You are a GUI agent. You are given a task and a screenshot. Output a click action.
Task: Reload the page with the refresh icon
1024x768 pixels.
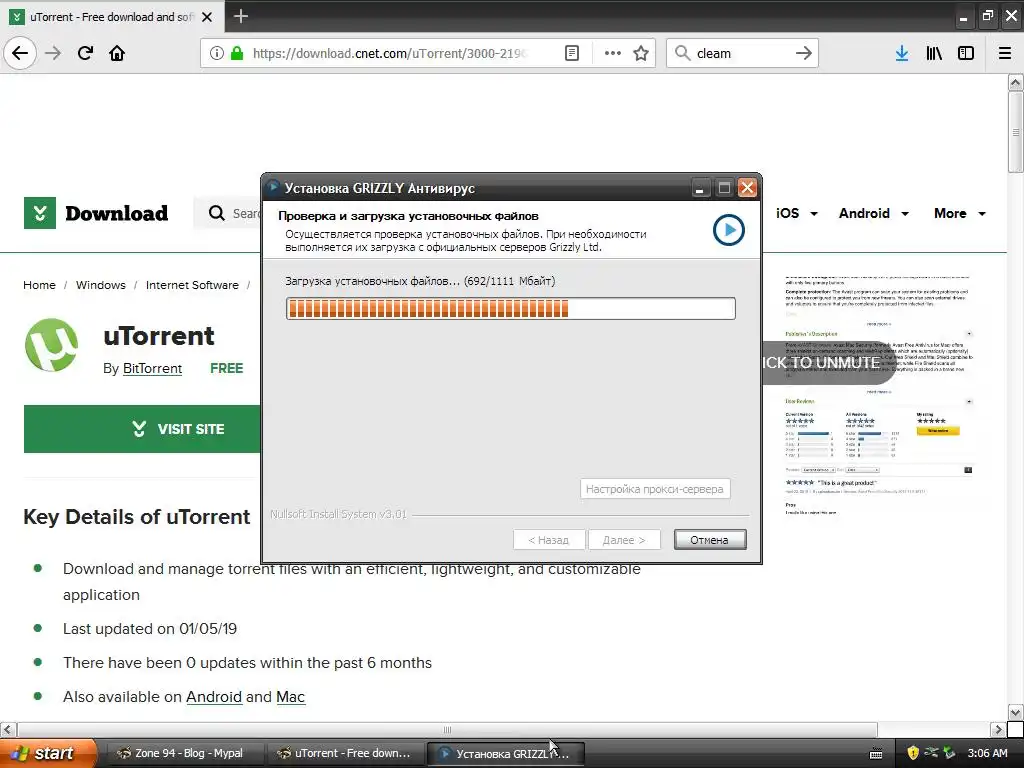[85, 53]
